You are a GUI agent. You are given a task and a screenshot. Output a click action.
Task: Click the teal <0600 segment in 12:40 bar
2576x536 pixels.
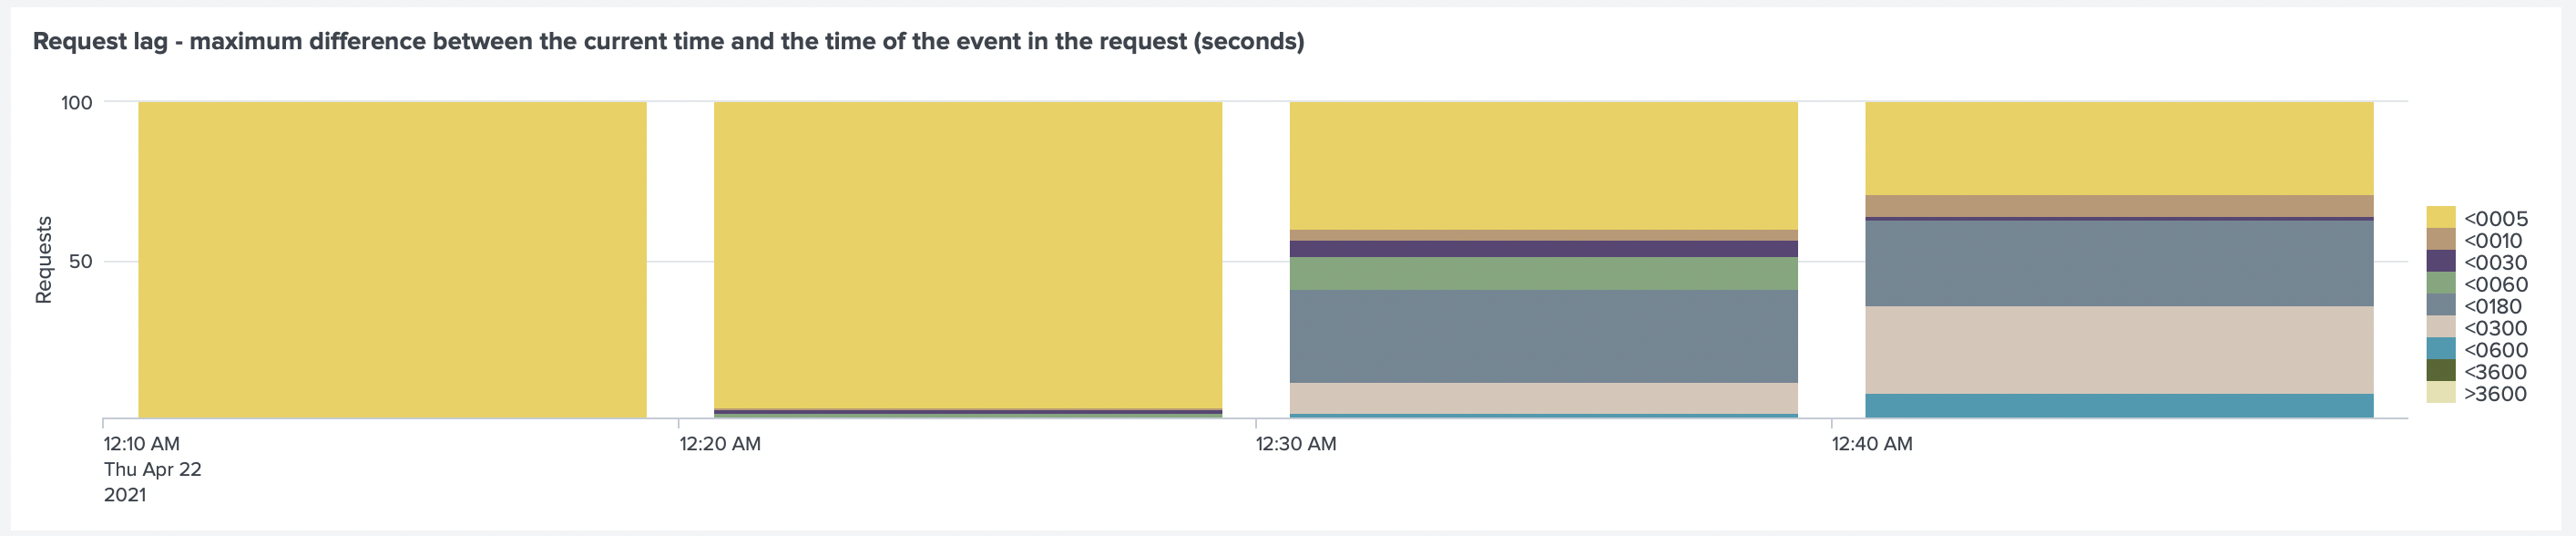pos(2119,406)
